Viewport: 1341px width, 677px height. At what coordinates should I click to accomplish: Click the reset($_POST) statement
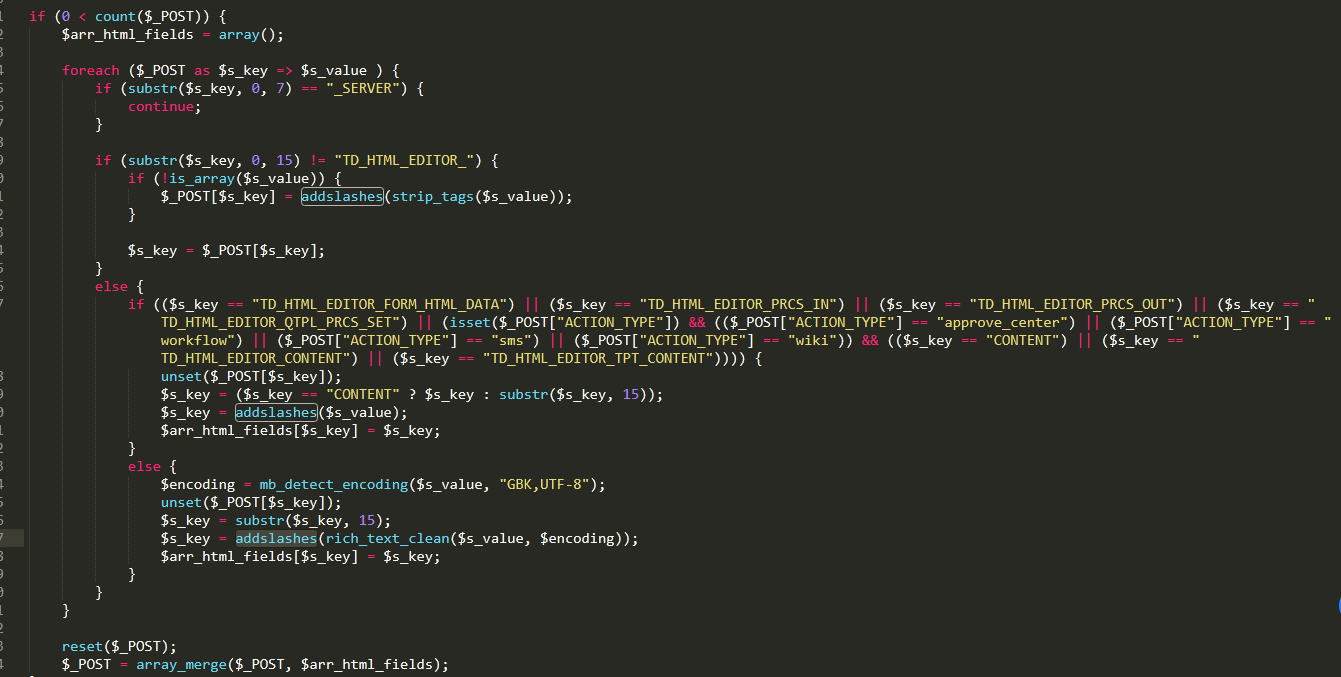(119, 647)
